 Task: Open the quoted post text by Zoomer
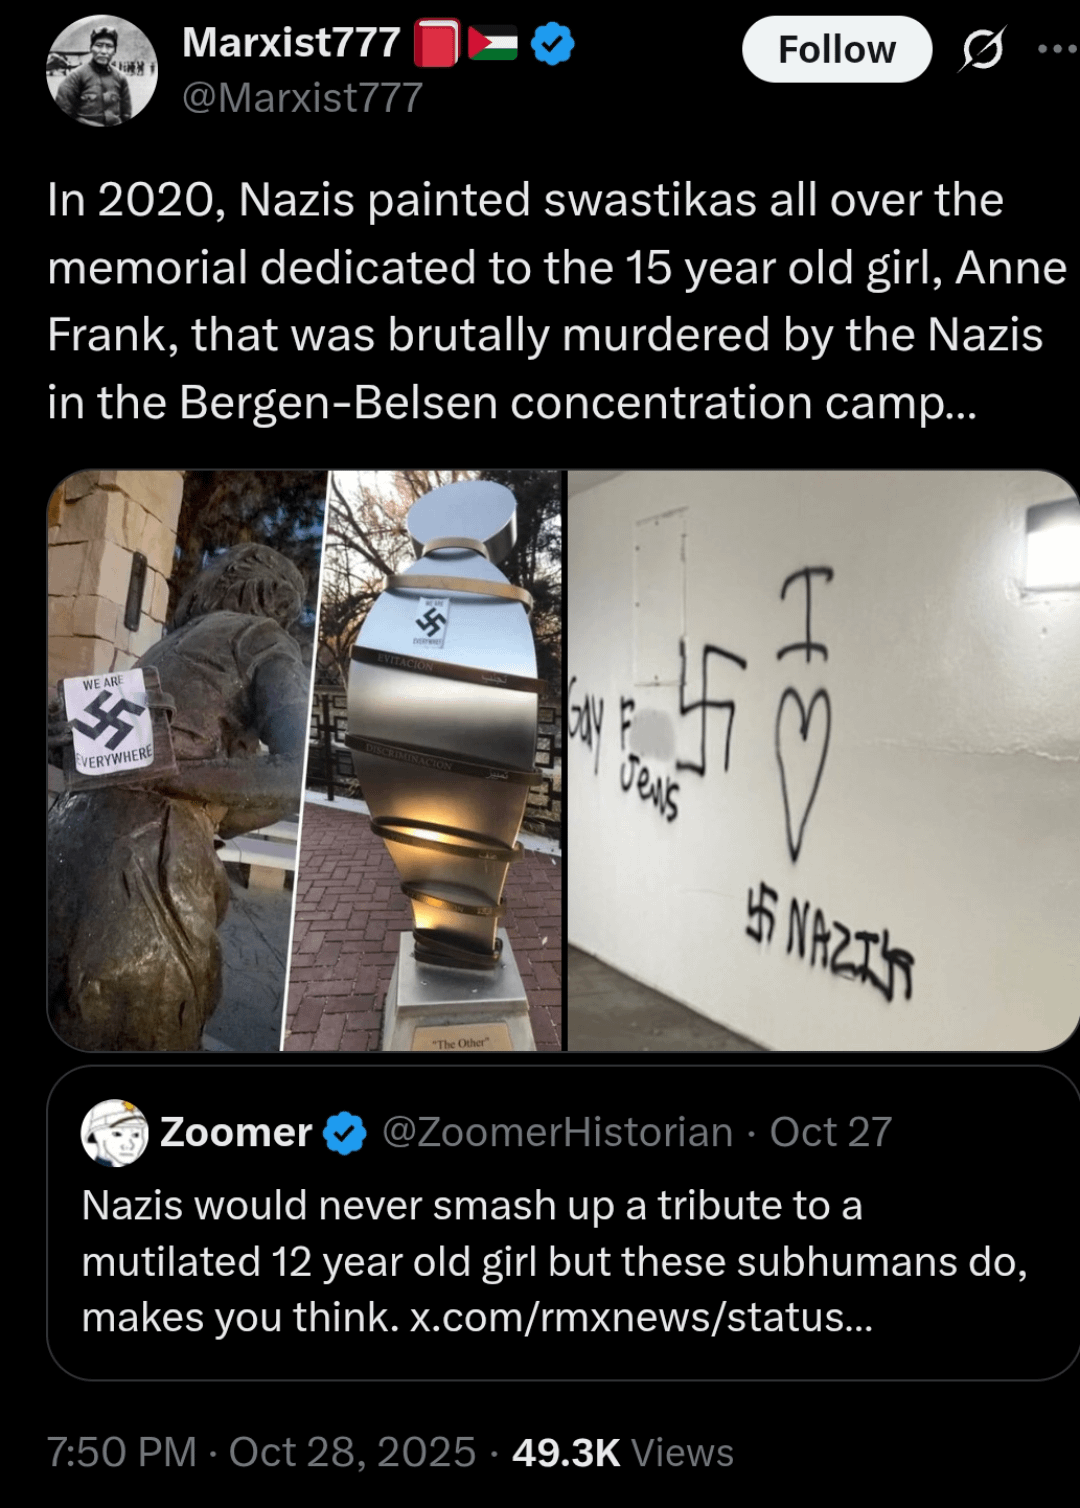click(x=554, y=1262)
